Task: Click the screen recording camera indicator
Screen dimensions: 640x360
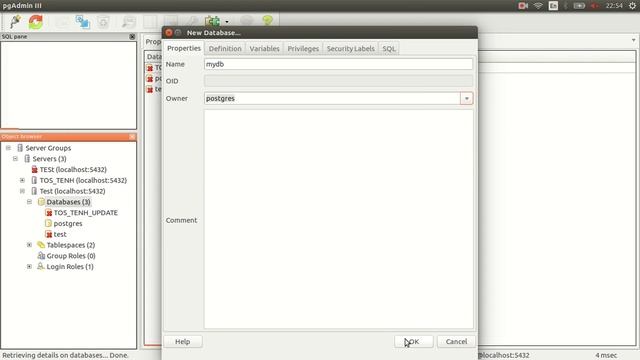Action: [x=523, y=6]
